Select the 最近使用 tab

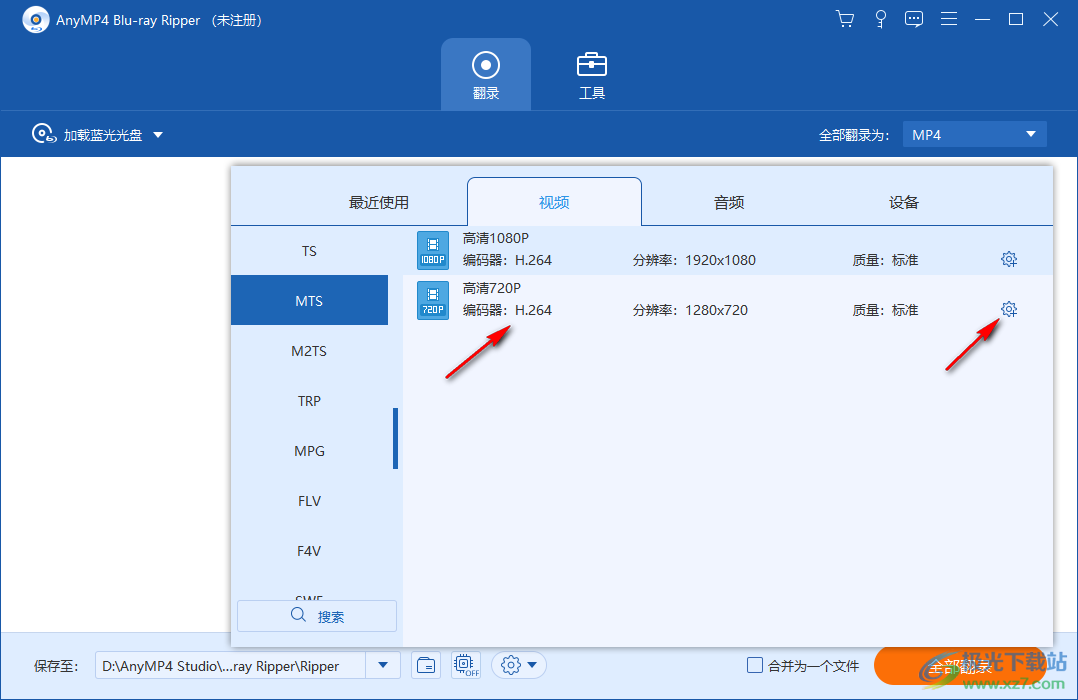[x=379, y=203]
